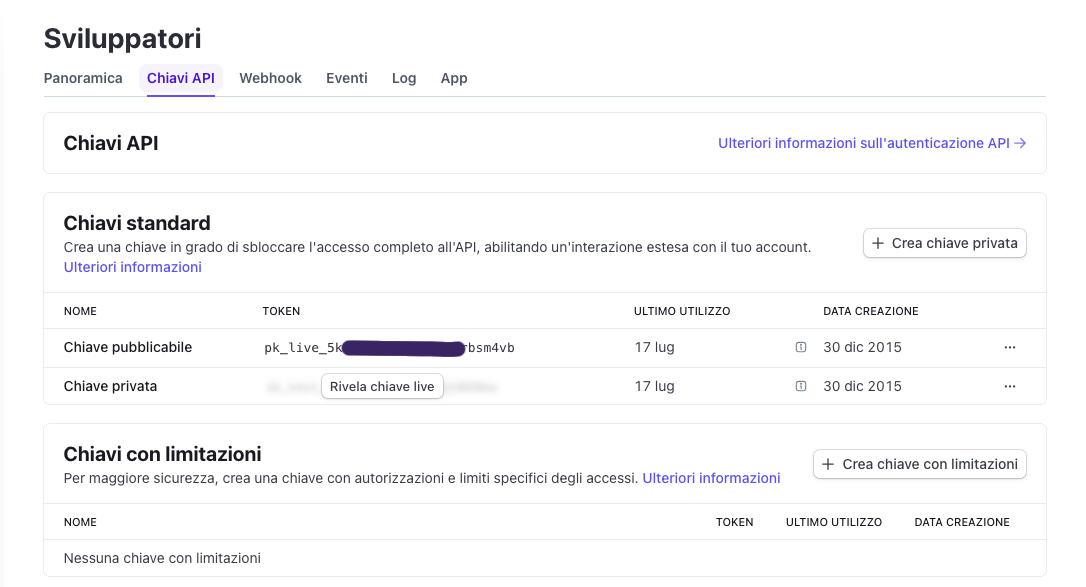Click the pk_live publishable key token
Screen dimensions: 1086x587
pos(389,347)
